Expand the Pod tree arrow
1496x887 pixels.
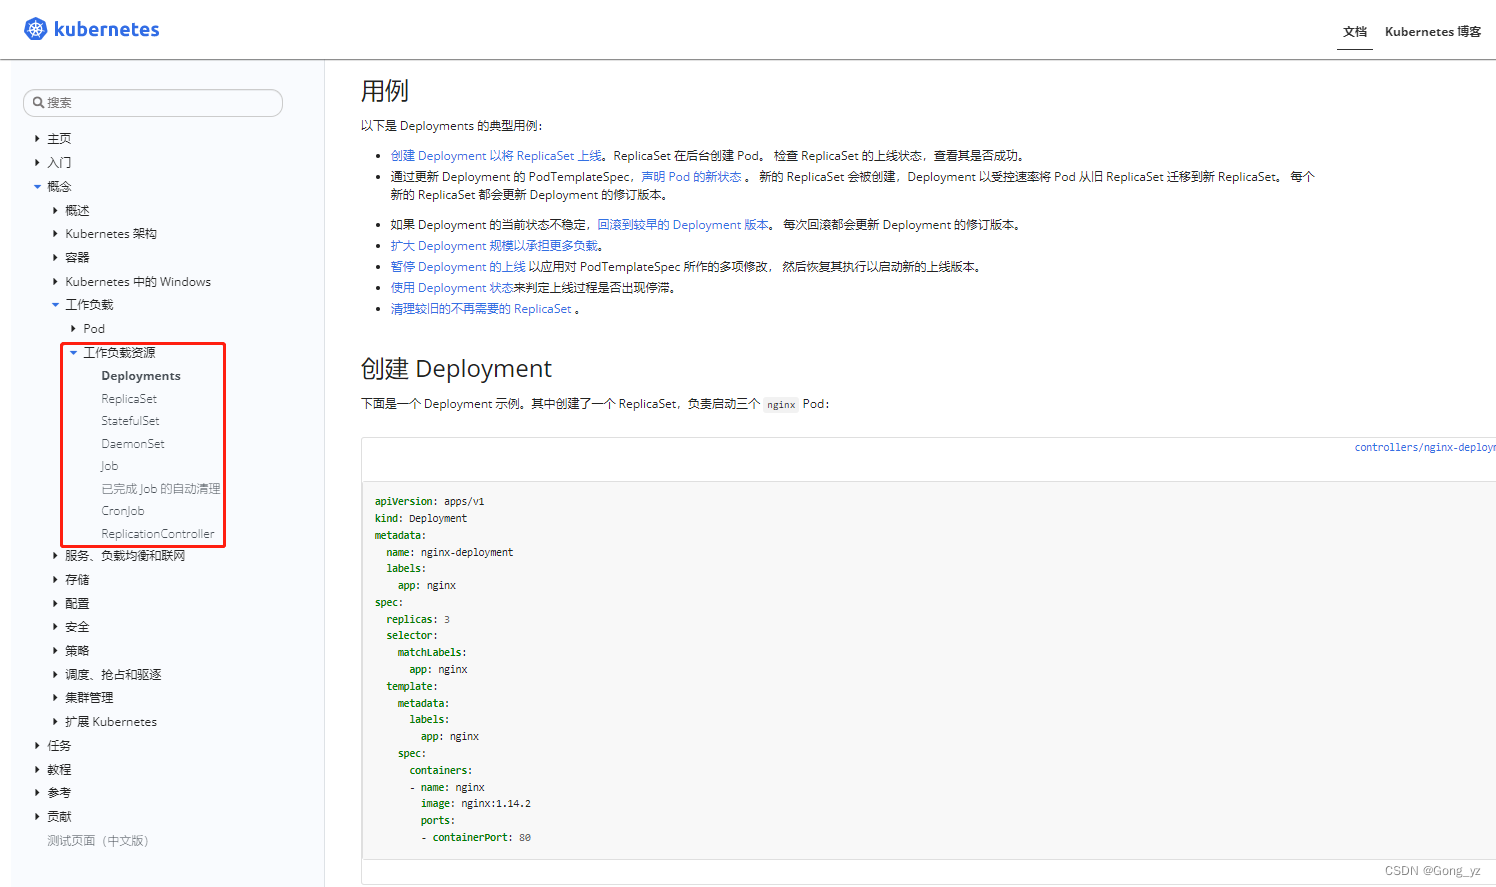[73, 329]
